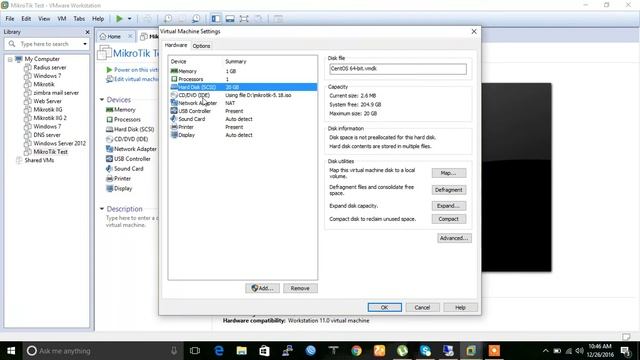Open the snapshot manager toolbar icon
This screenshot has width=640, height=360.
point(196,19)
